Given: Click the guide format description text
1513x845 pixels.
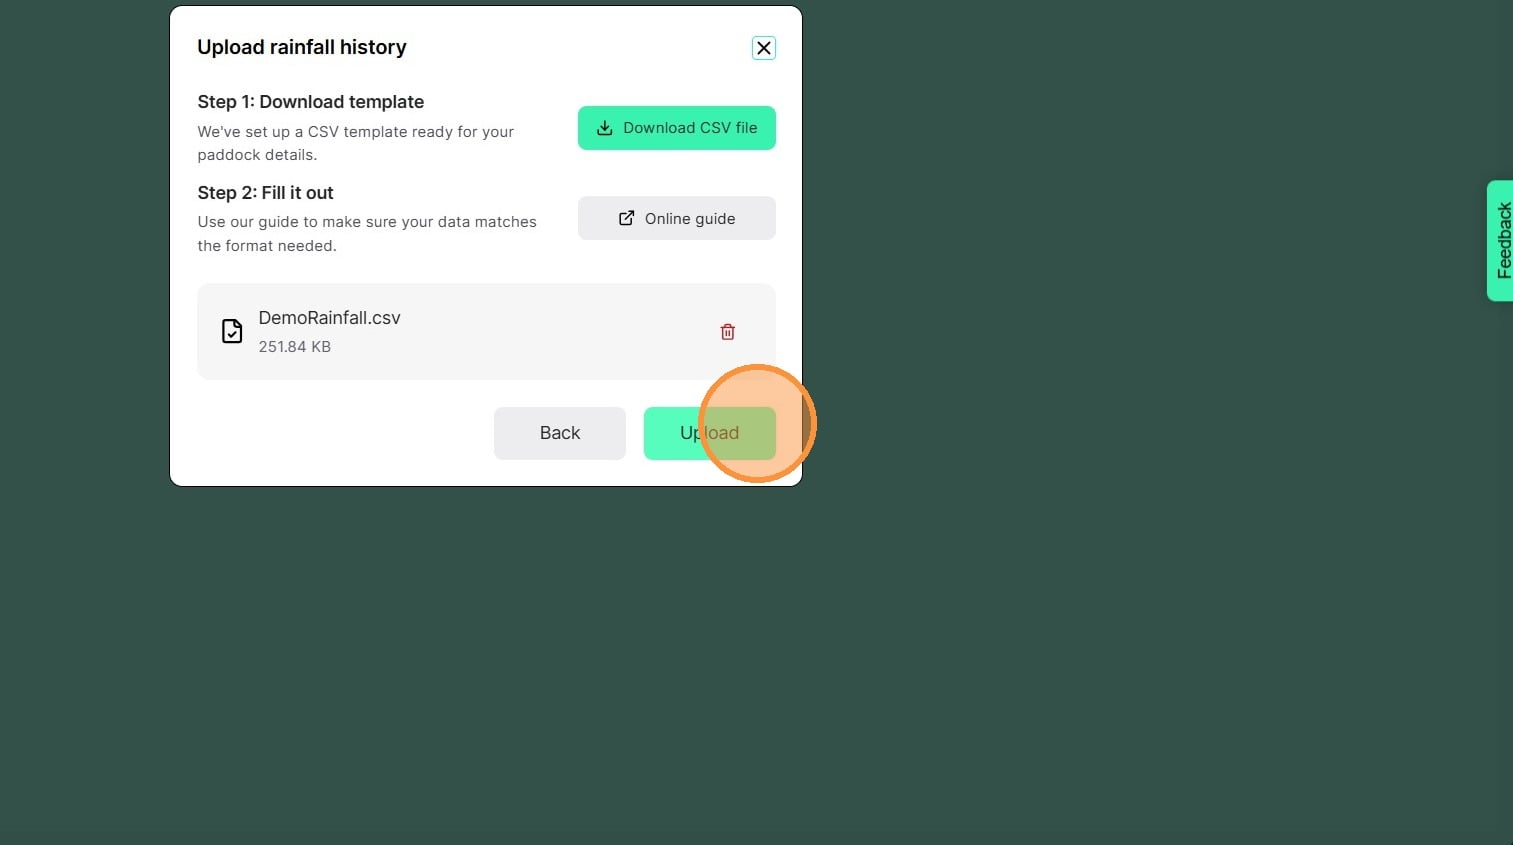Looking at the screenshot, I should [x=367, y=234].
